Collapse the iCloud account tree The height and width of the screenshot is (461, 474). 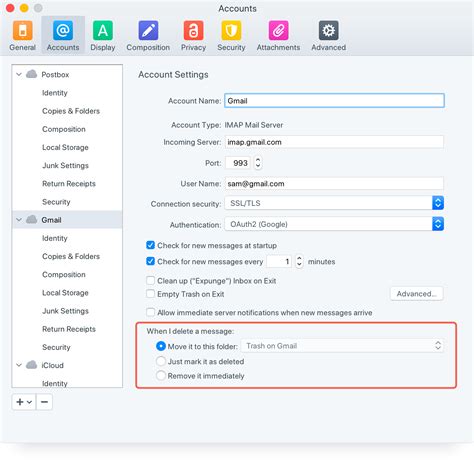[x=19, y=365]
